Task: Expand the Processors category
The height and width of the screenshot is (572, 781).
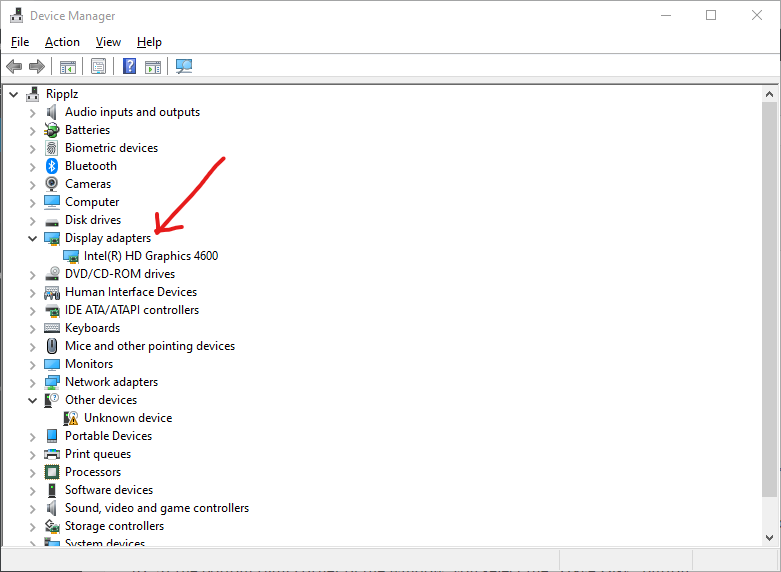Action: pos(32,472)
